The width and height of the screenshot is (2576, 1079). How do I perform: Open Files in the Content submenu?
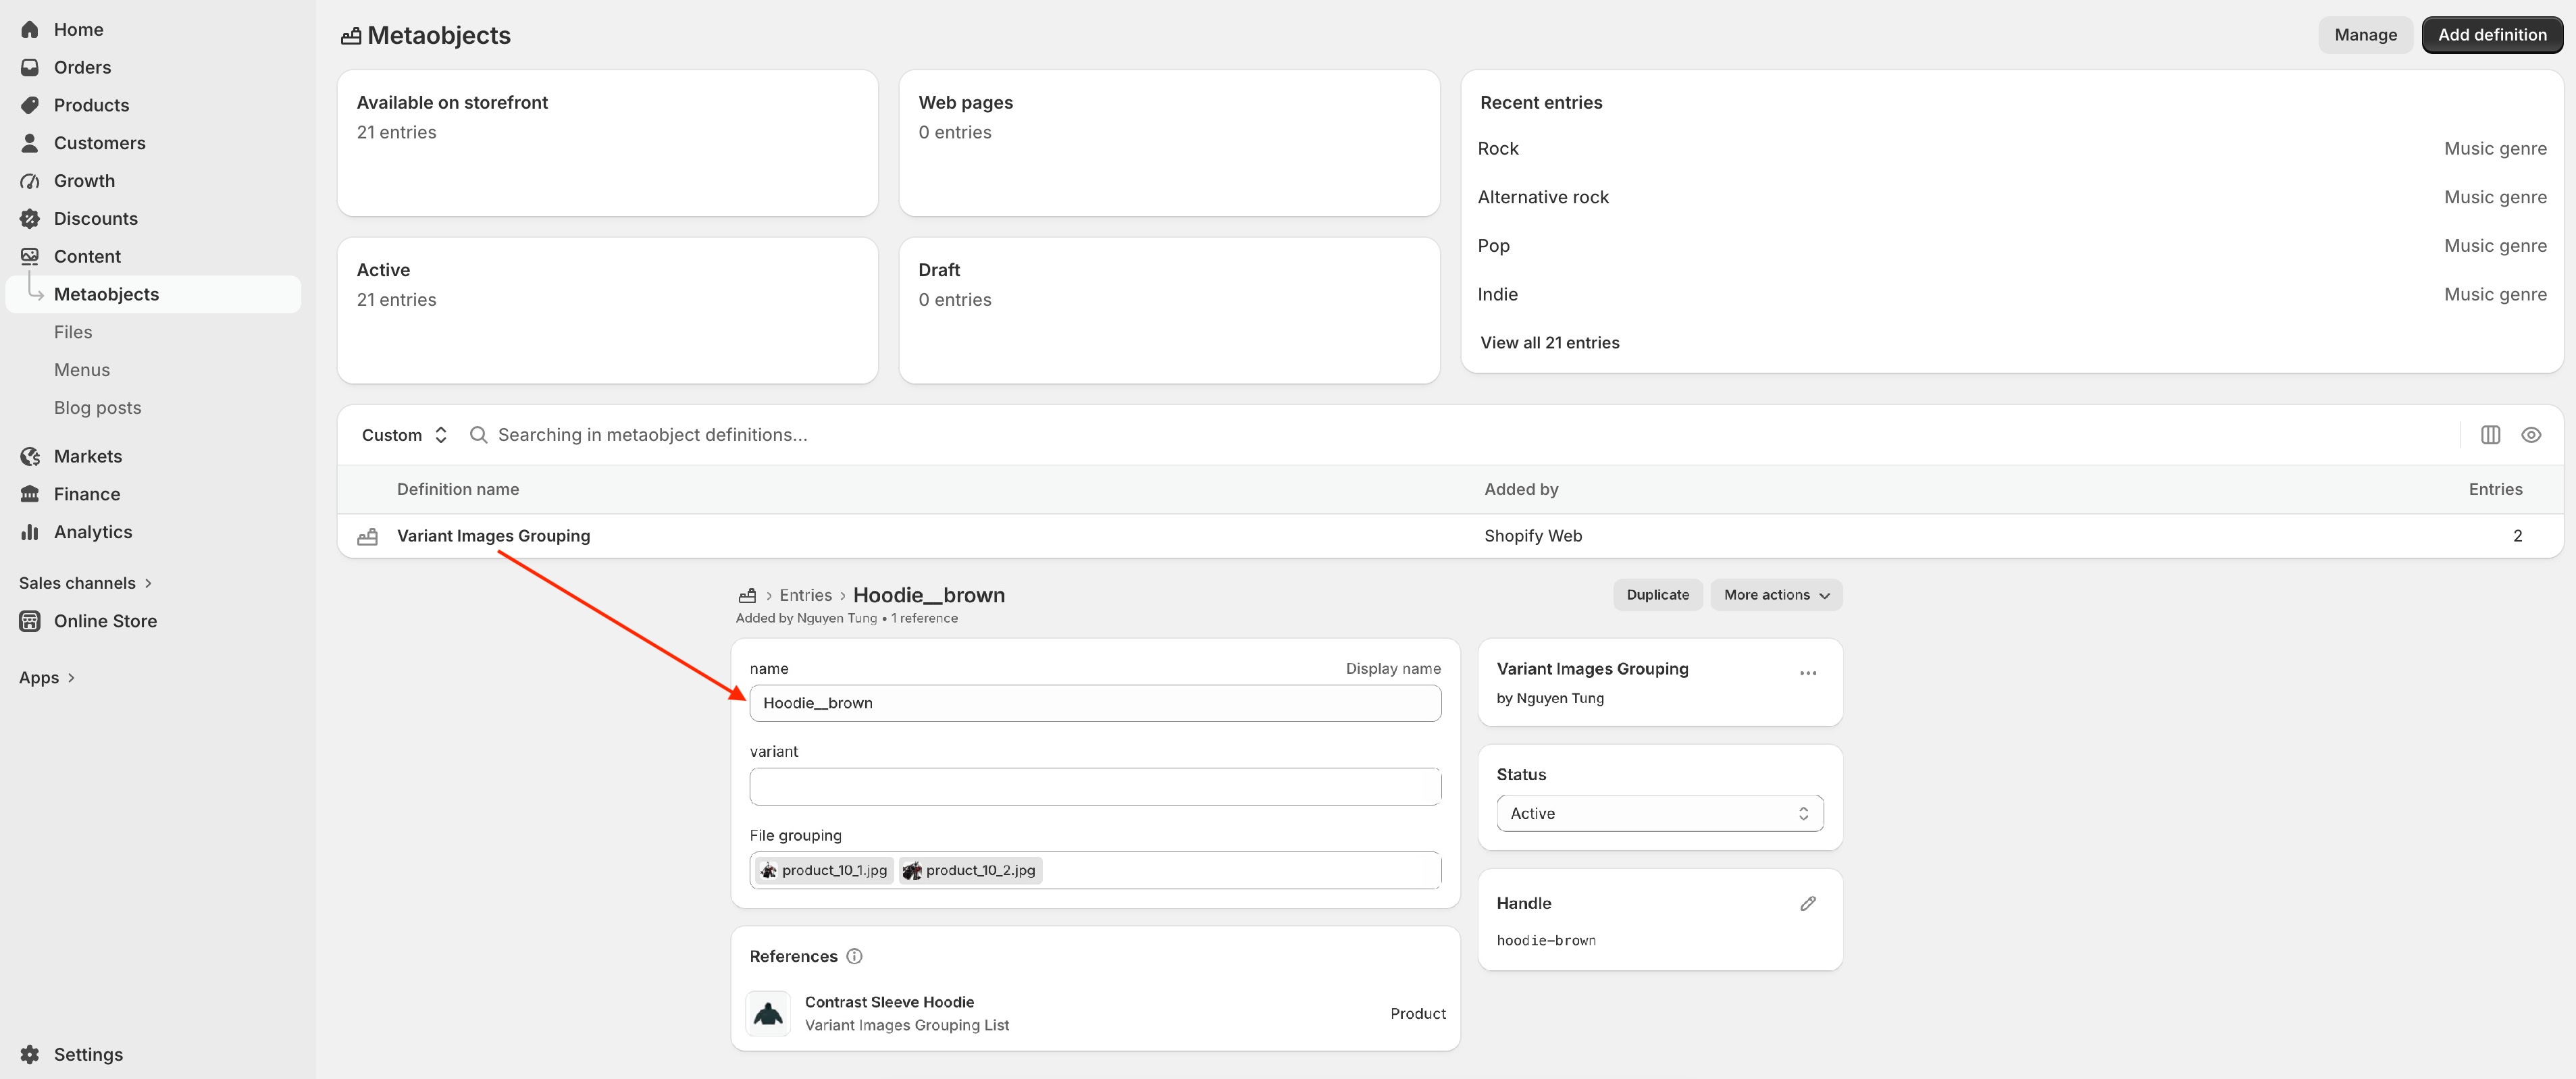pyautogui.click(x=73, y=332)
